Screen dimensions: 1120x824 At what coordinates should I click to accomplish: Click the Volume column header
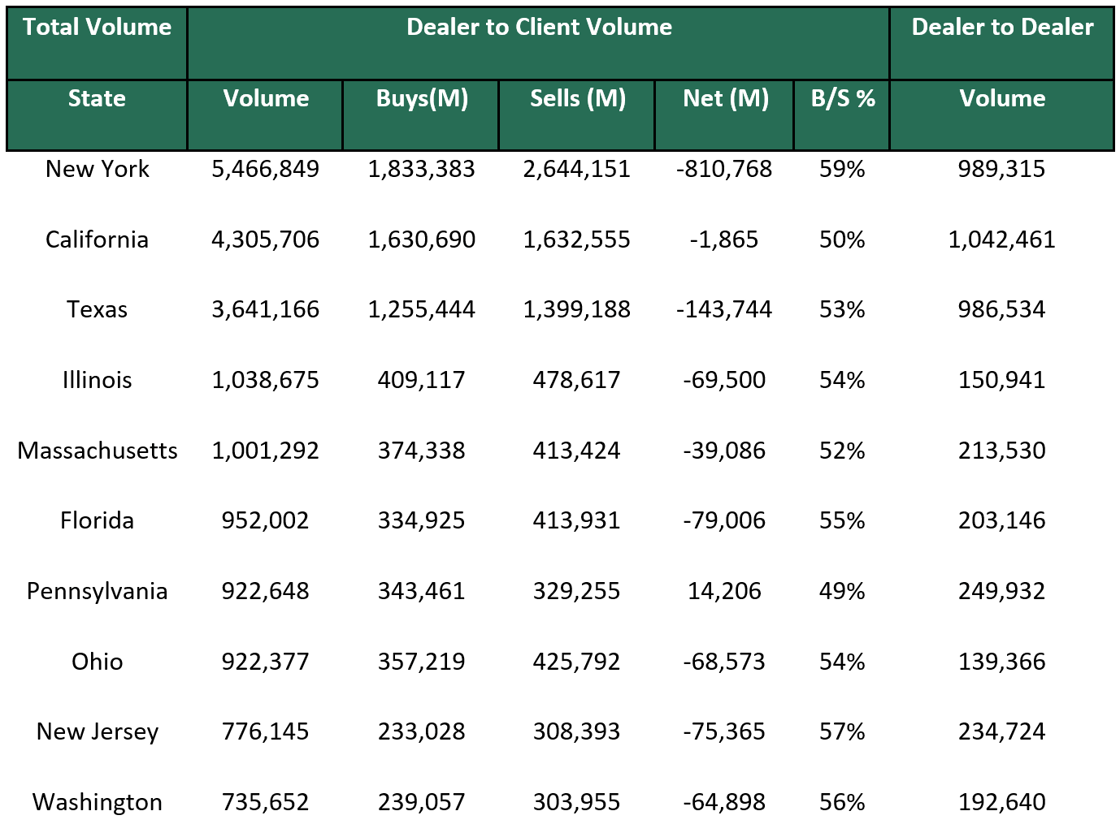pos(265,98)
